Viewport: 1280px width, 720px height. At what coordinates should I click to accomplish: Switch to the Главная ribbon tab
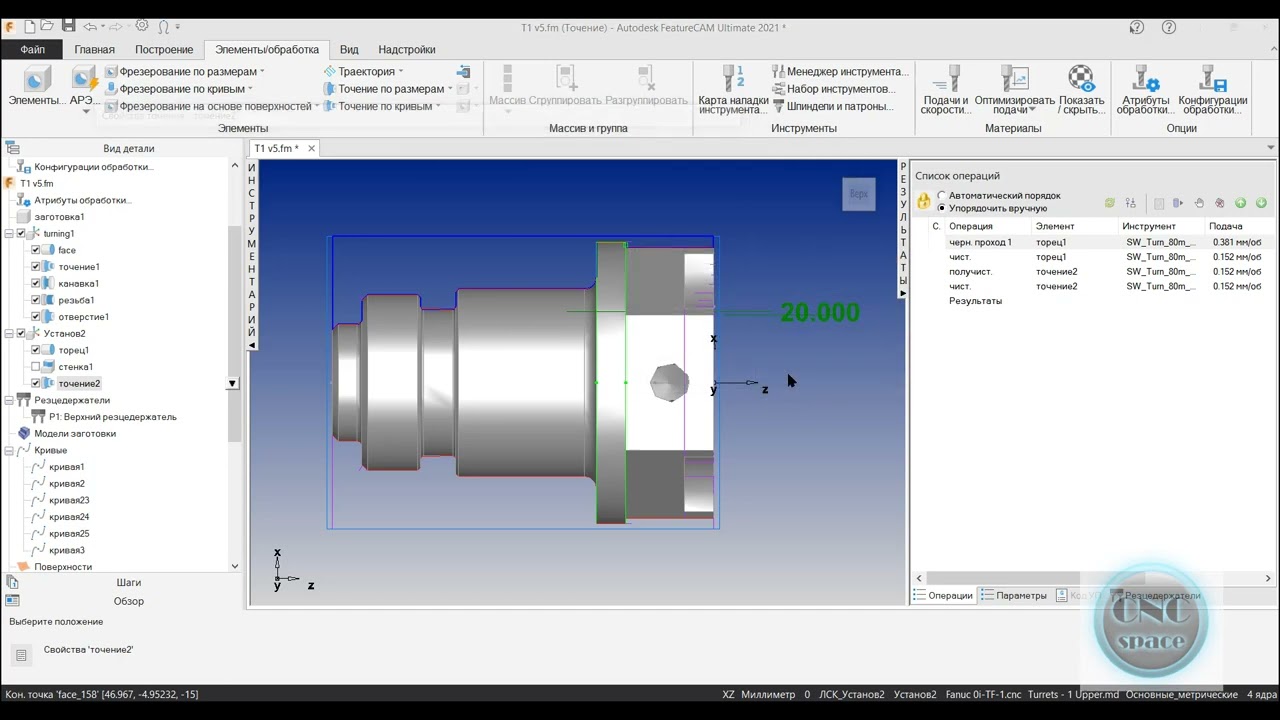click(x=94, y=49)
